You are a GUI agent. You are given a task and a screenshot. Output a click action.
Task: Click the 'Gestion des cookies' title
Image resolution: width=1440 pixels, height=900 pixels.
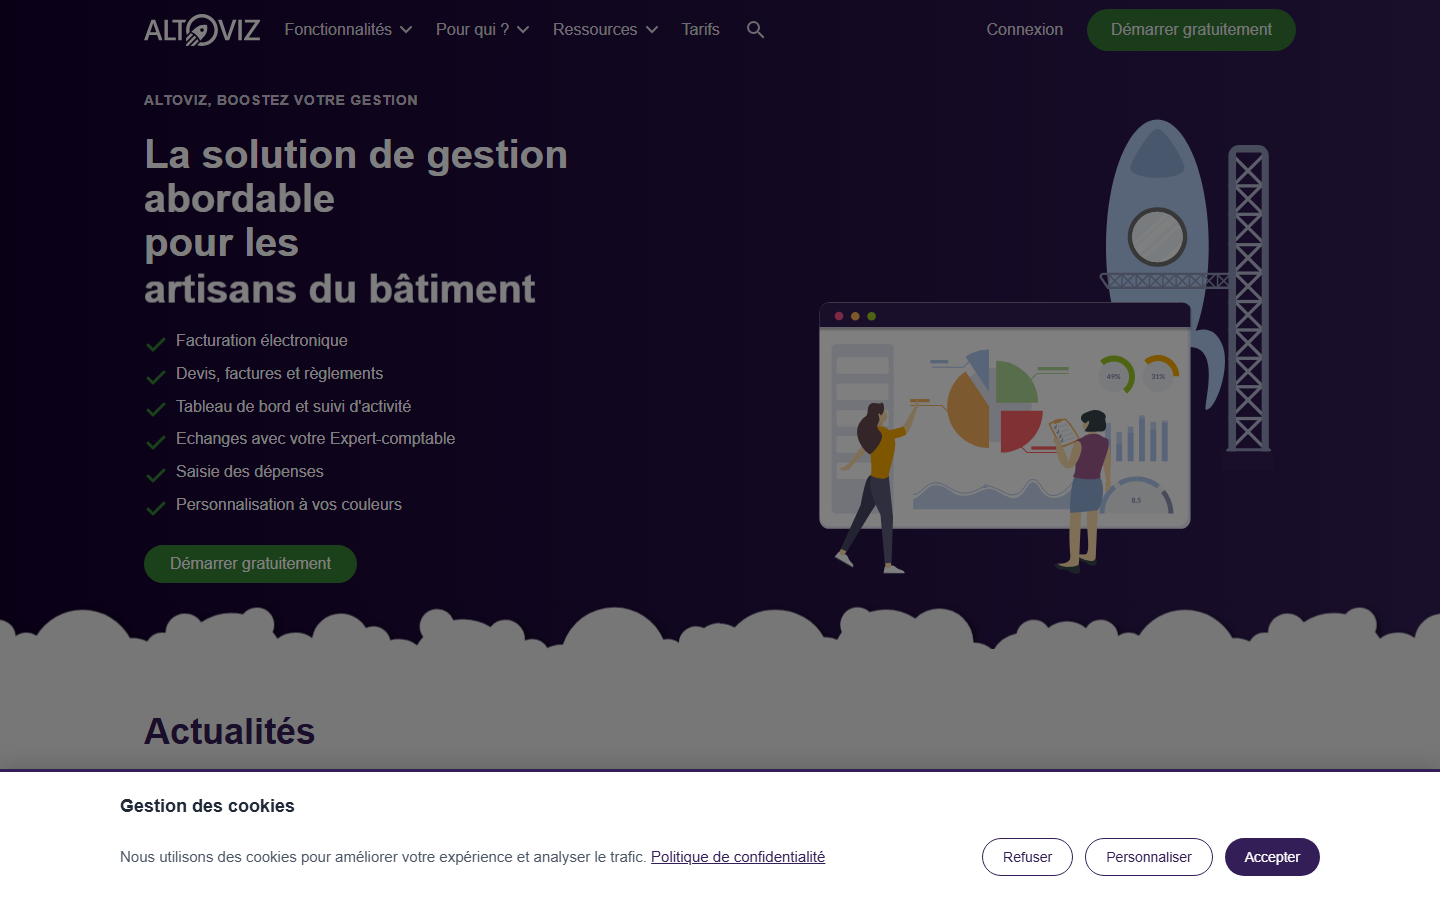[x=207, y=806]
